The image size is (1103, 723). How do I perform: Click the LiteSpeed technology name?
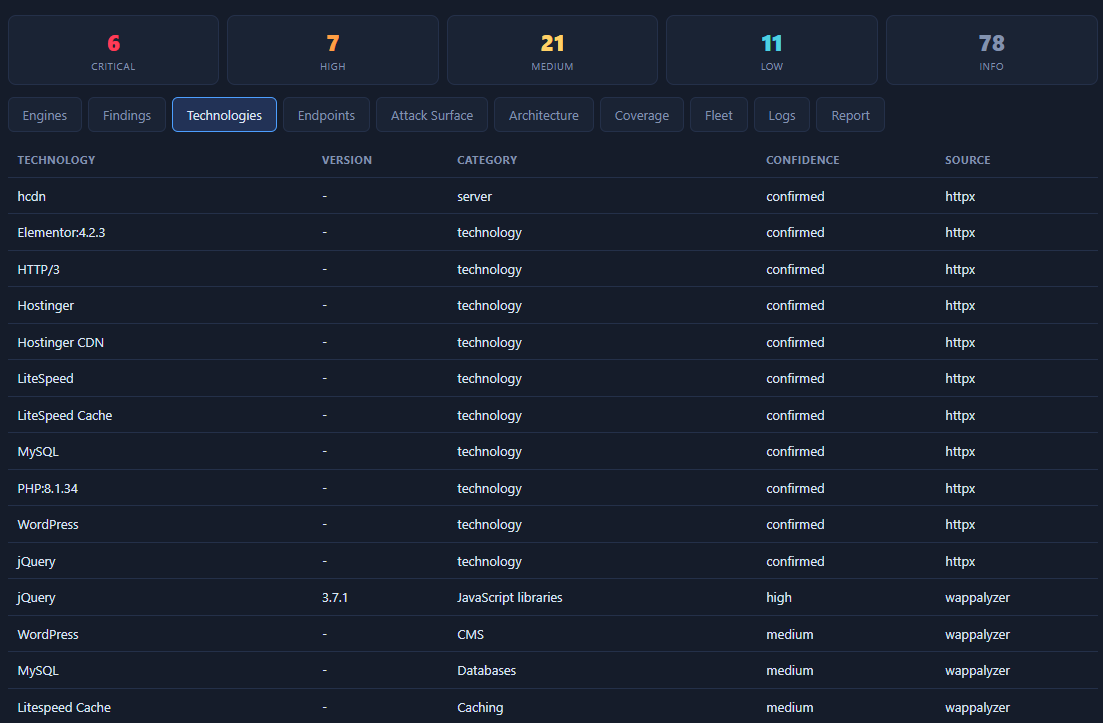click(x=45, y=378)
